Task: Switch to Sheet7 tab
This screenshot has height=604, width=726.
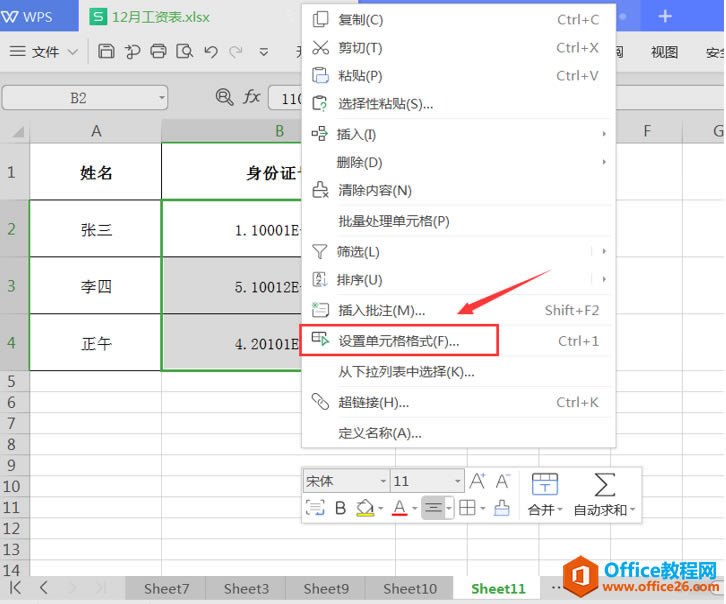Action: click(166, 589)
